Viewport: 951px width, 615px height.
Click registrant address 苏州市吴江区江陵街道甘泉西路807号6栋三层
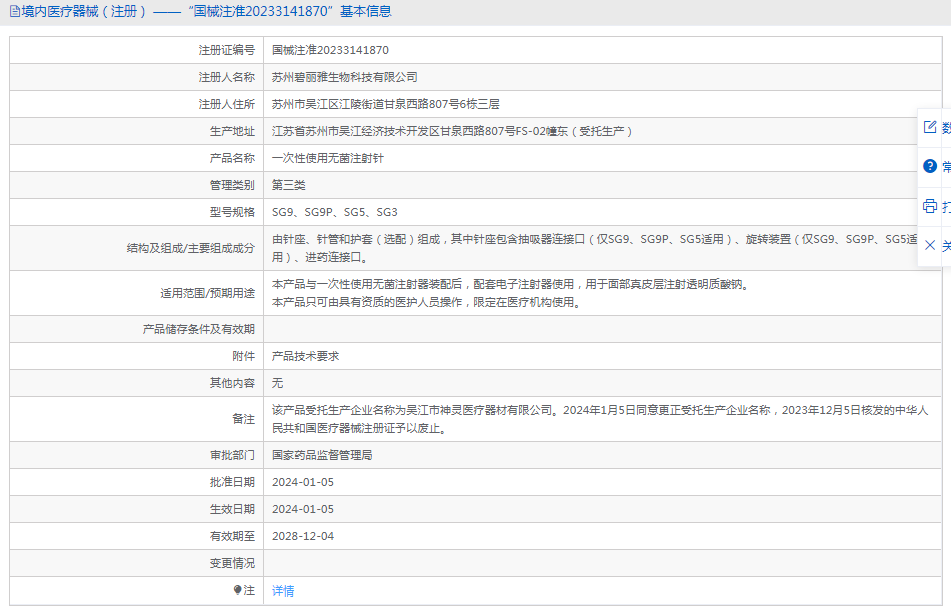tap(386, 104)
